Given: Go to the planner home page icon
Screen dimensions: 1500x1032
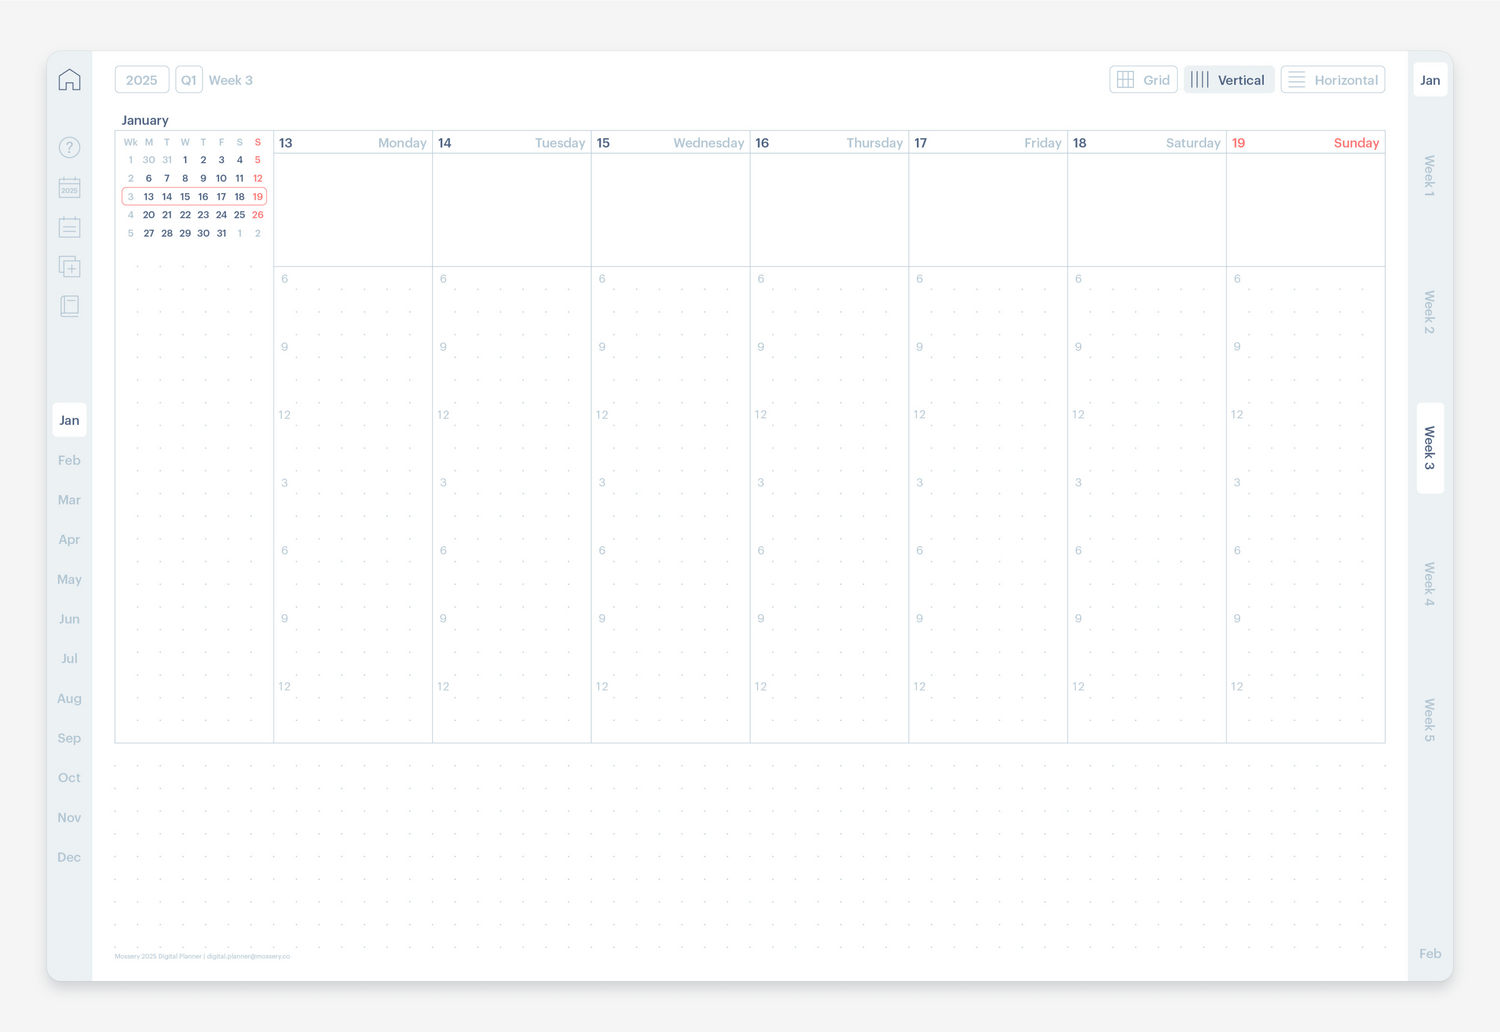Looking at the screenshot, I should pos(69,80).
